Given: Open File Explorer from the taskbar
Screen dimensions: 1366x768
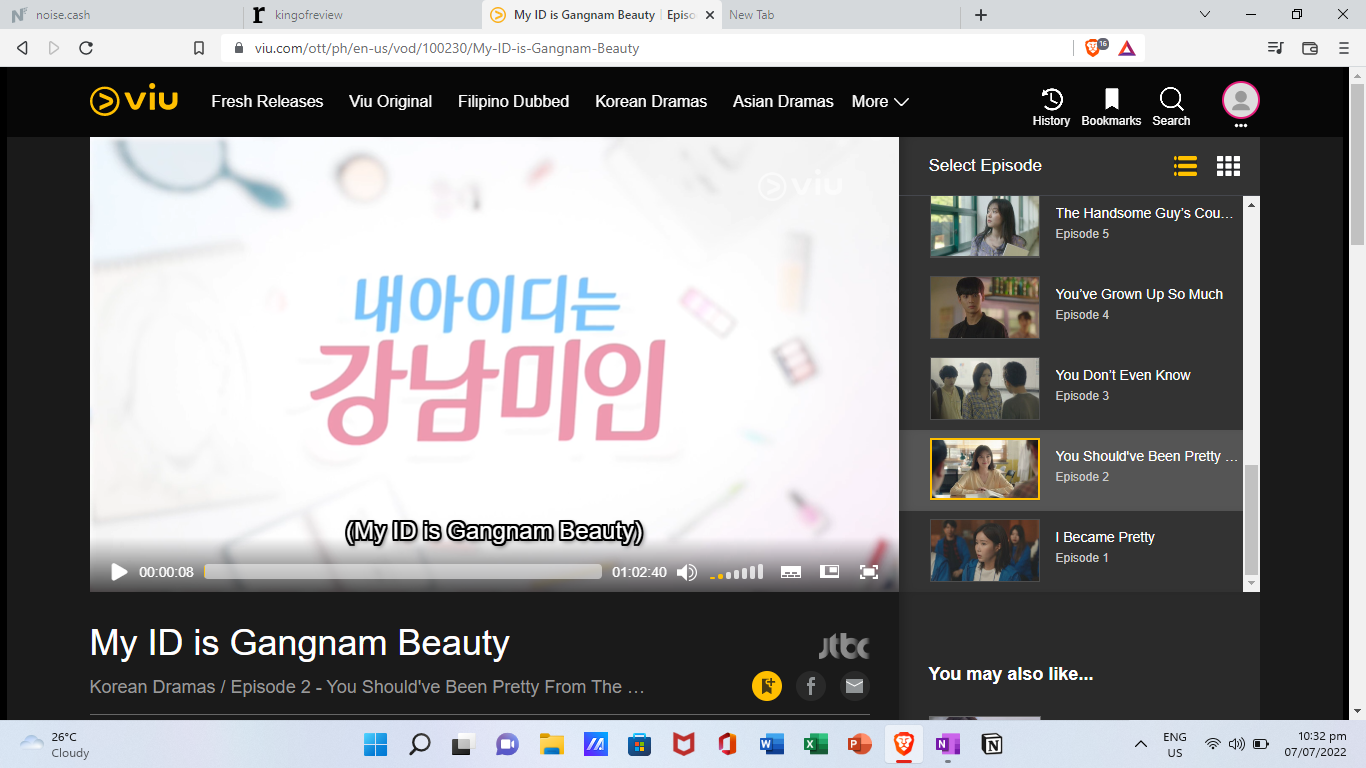Looking at the screenshot, I should pos(551,744).
